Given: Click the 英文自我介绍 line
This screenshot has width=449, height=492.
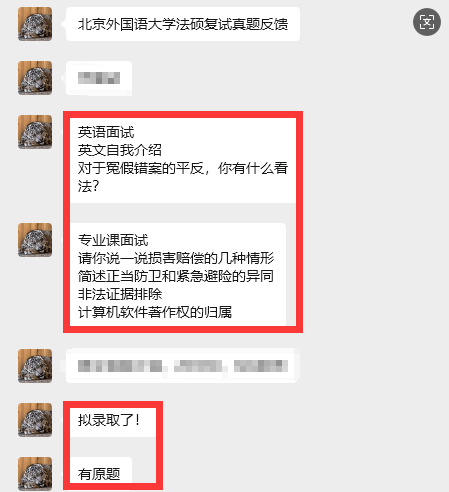Looking at the screenshot, I should (x=120, y=150).
